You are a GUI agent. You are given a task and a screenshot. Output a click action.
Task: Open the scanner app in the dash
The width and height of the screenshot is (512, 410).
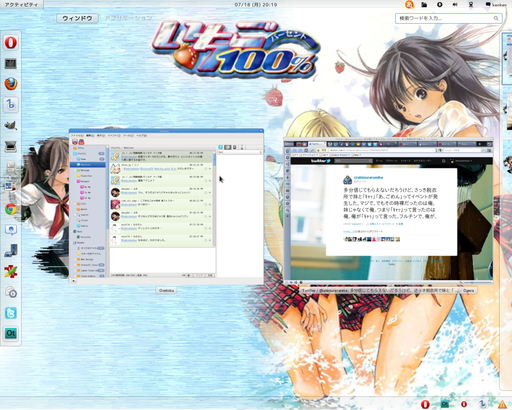coord(11,146)
